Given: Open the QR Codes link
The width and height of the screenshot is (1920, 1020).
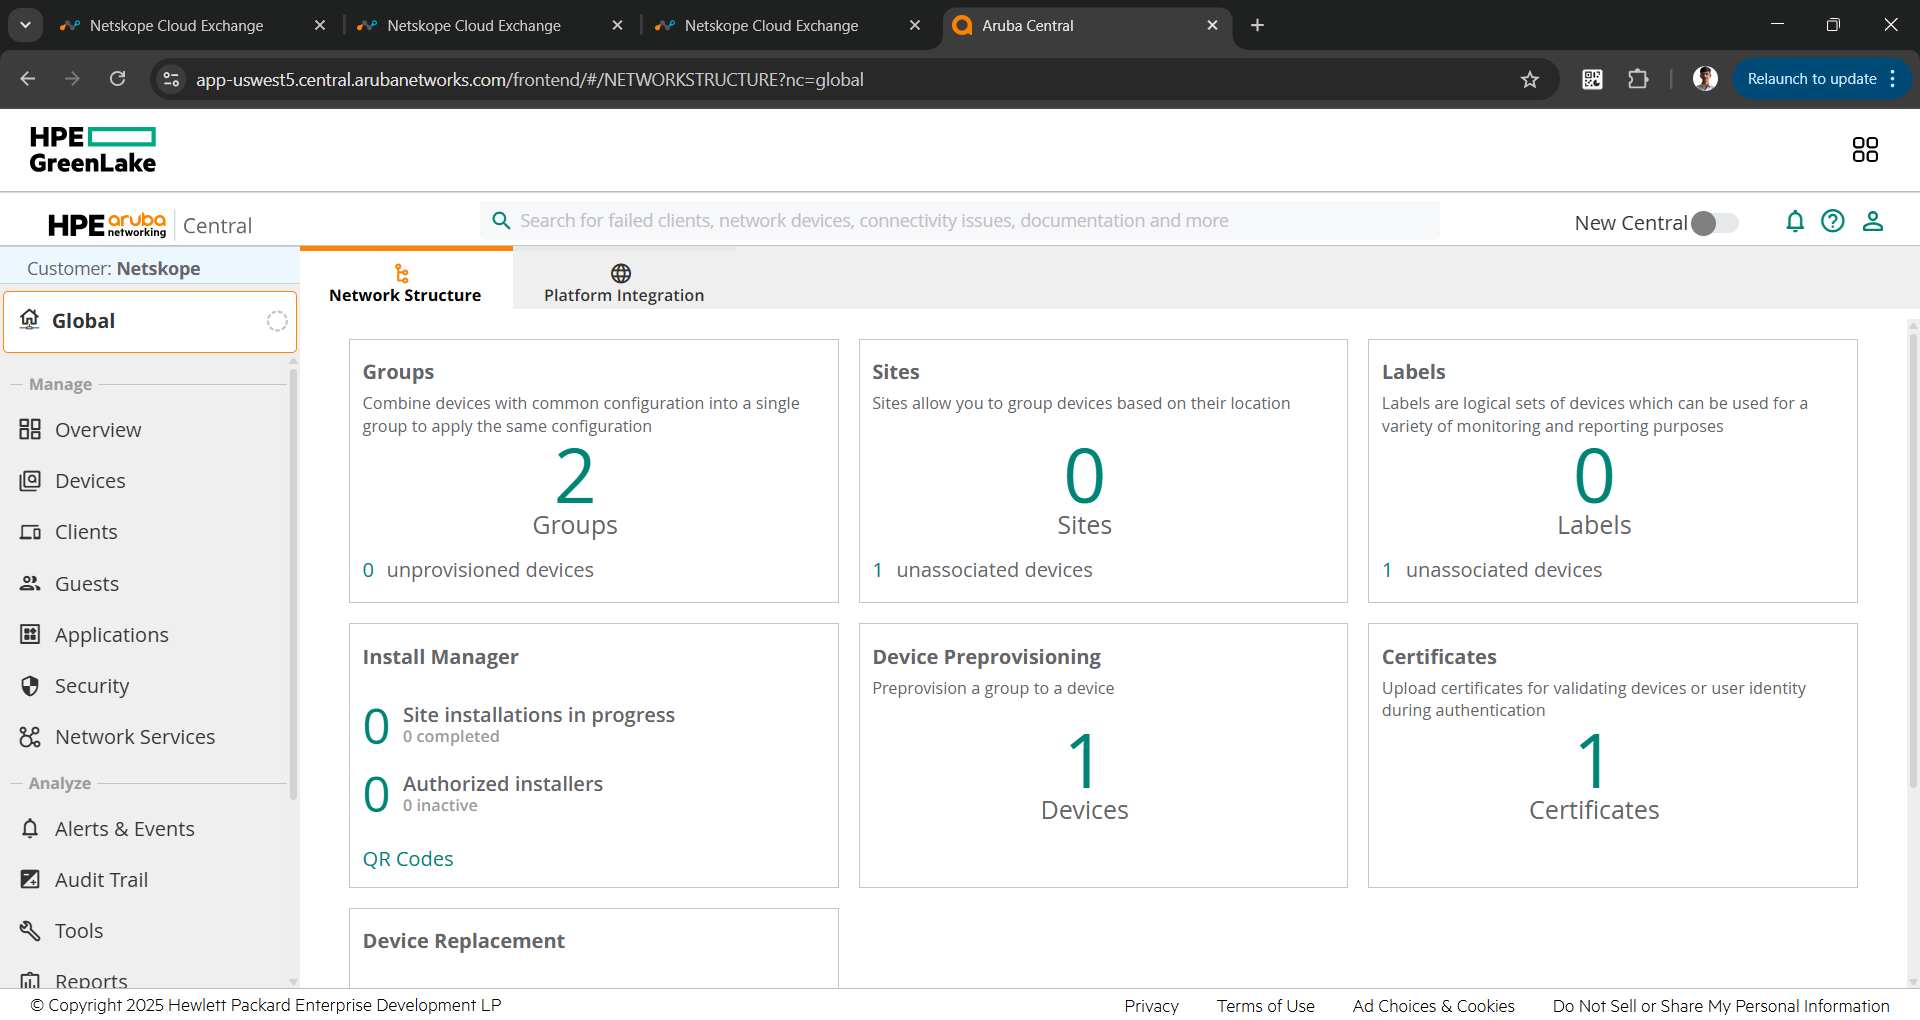Looking at the screenshot, I should coord(408,859).
